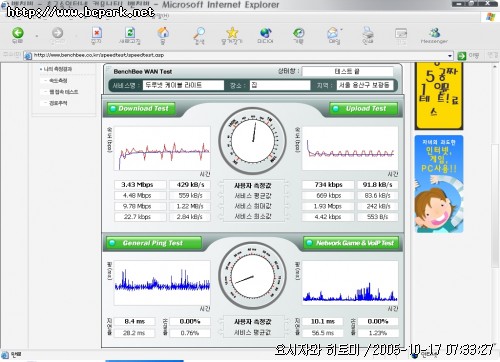Screen dimensions: 500x362
Task: Click the page icon in address bar
Action: click(28, 55)
